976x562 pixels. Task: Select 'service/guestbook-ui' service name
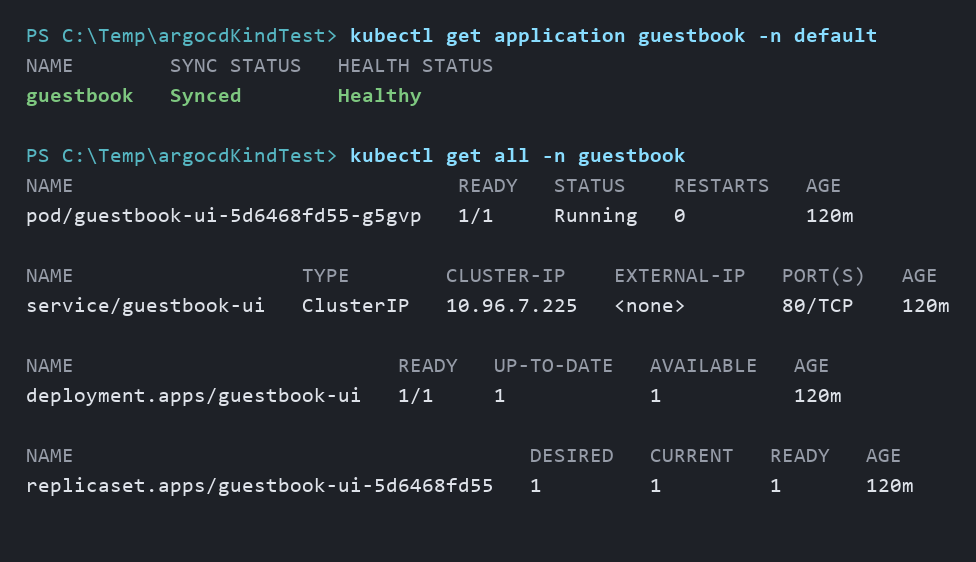(x=145, y=306)
